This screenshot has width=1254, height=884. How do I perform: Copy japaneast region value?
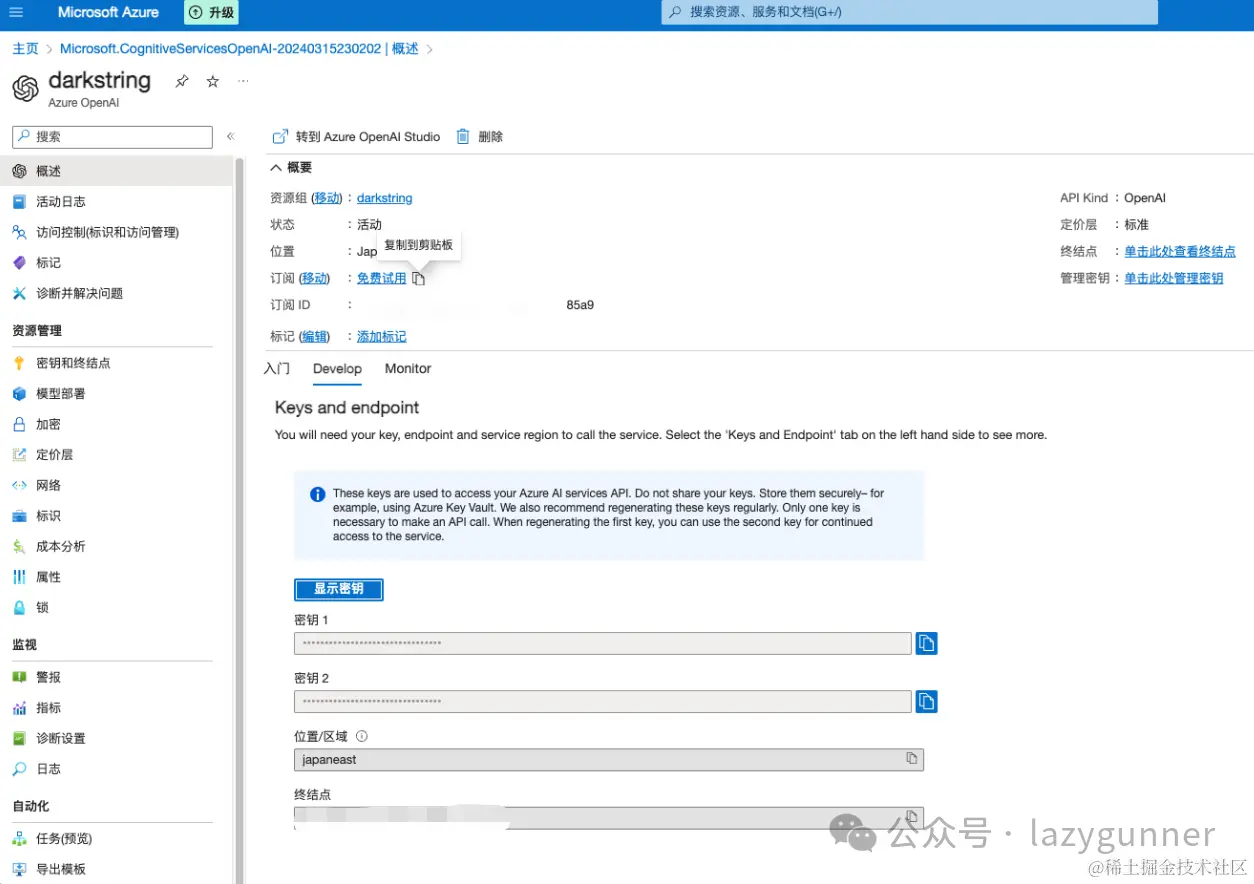(911, 759)
